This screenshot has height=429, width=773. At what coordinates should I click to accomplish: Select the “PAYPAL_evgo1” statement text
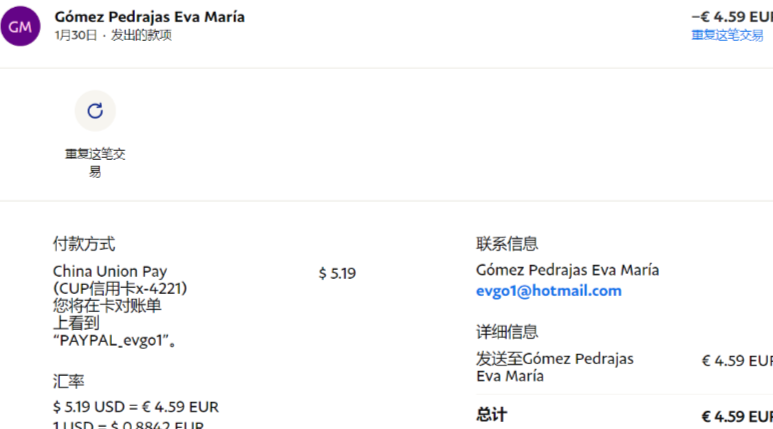pos(114,340)
